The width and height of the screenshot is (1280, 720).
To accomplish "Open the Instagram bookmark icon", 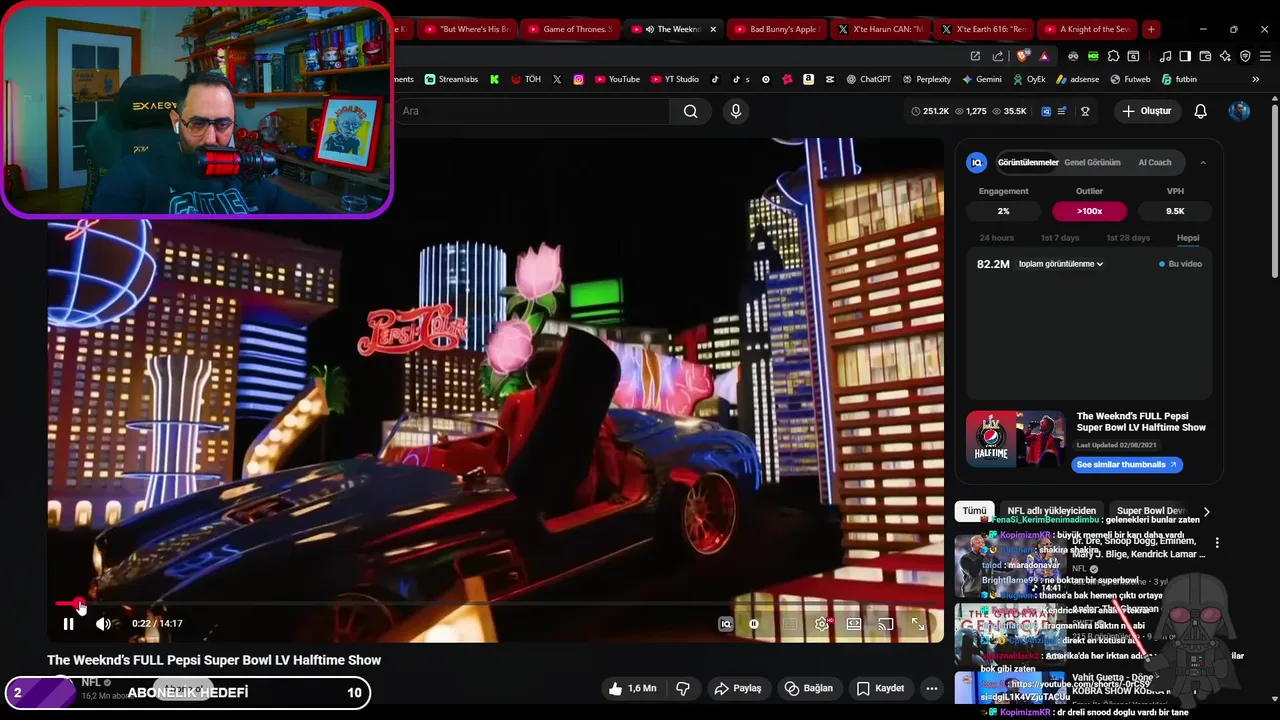I will (578, 79).
